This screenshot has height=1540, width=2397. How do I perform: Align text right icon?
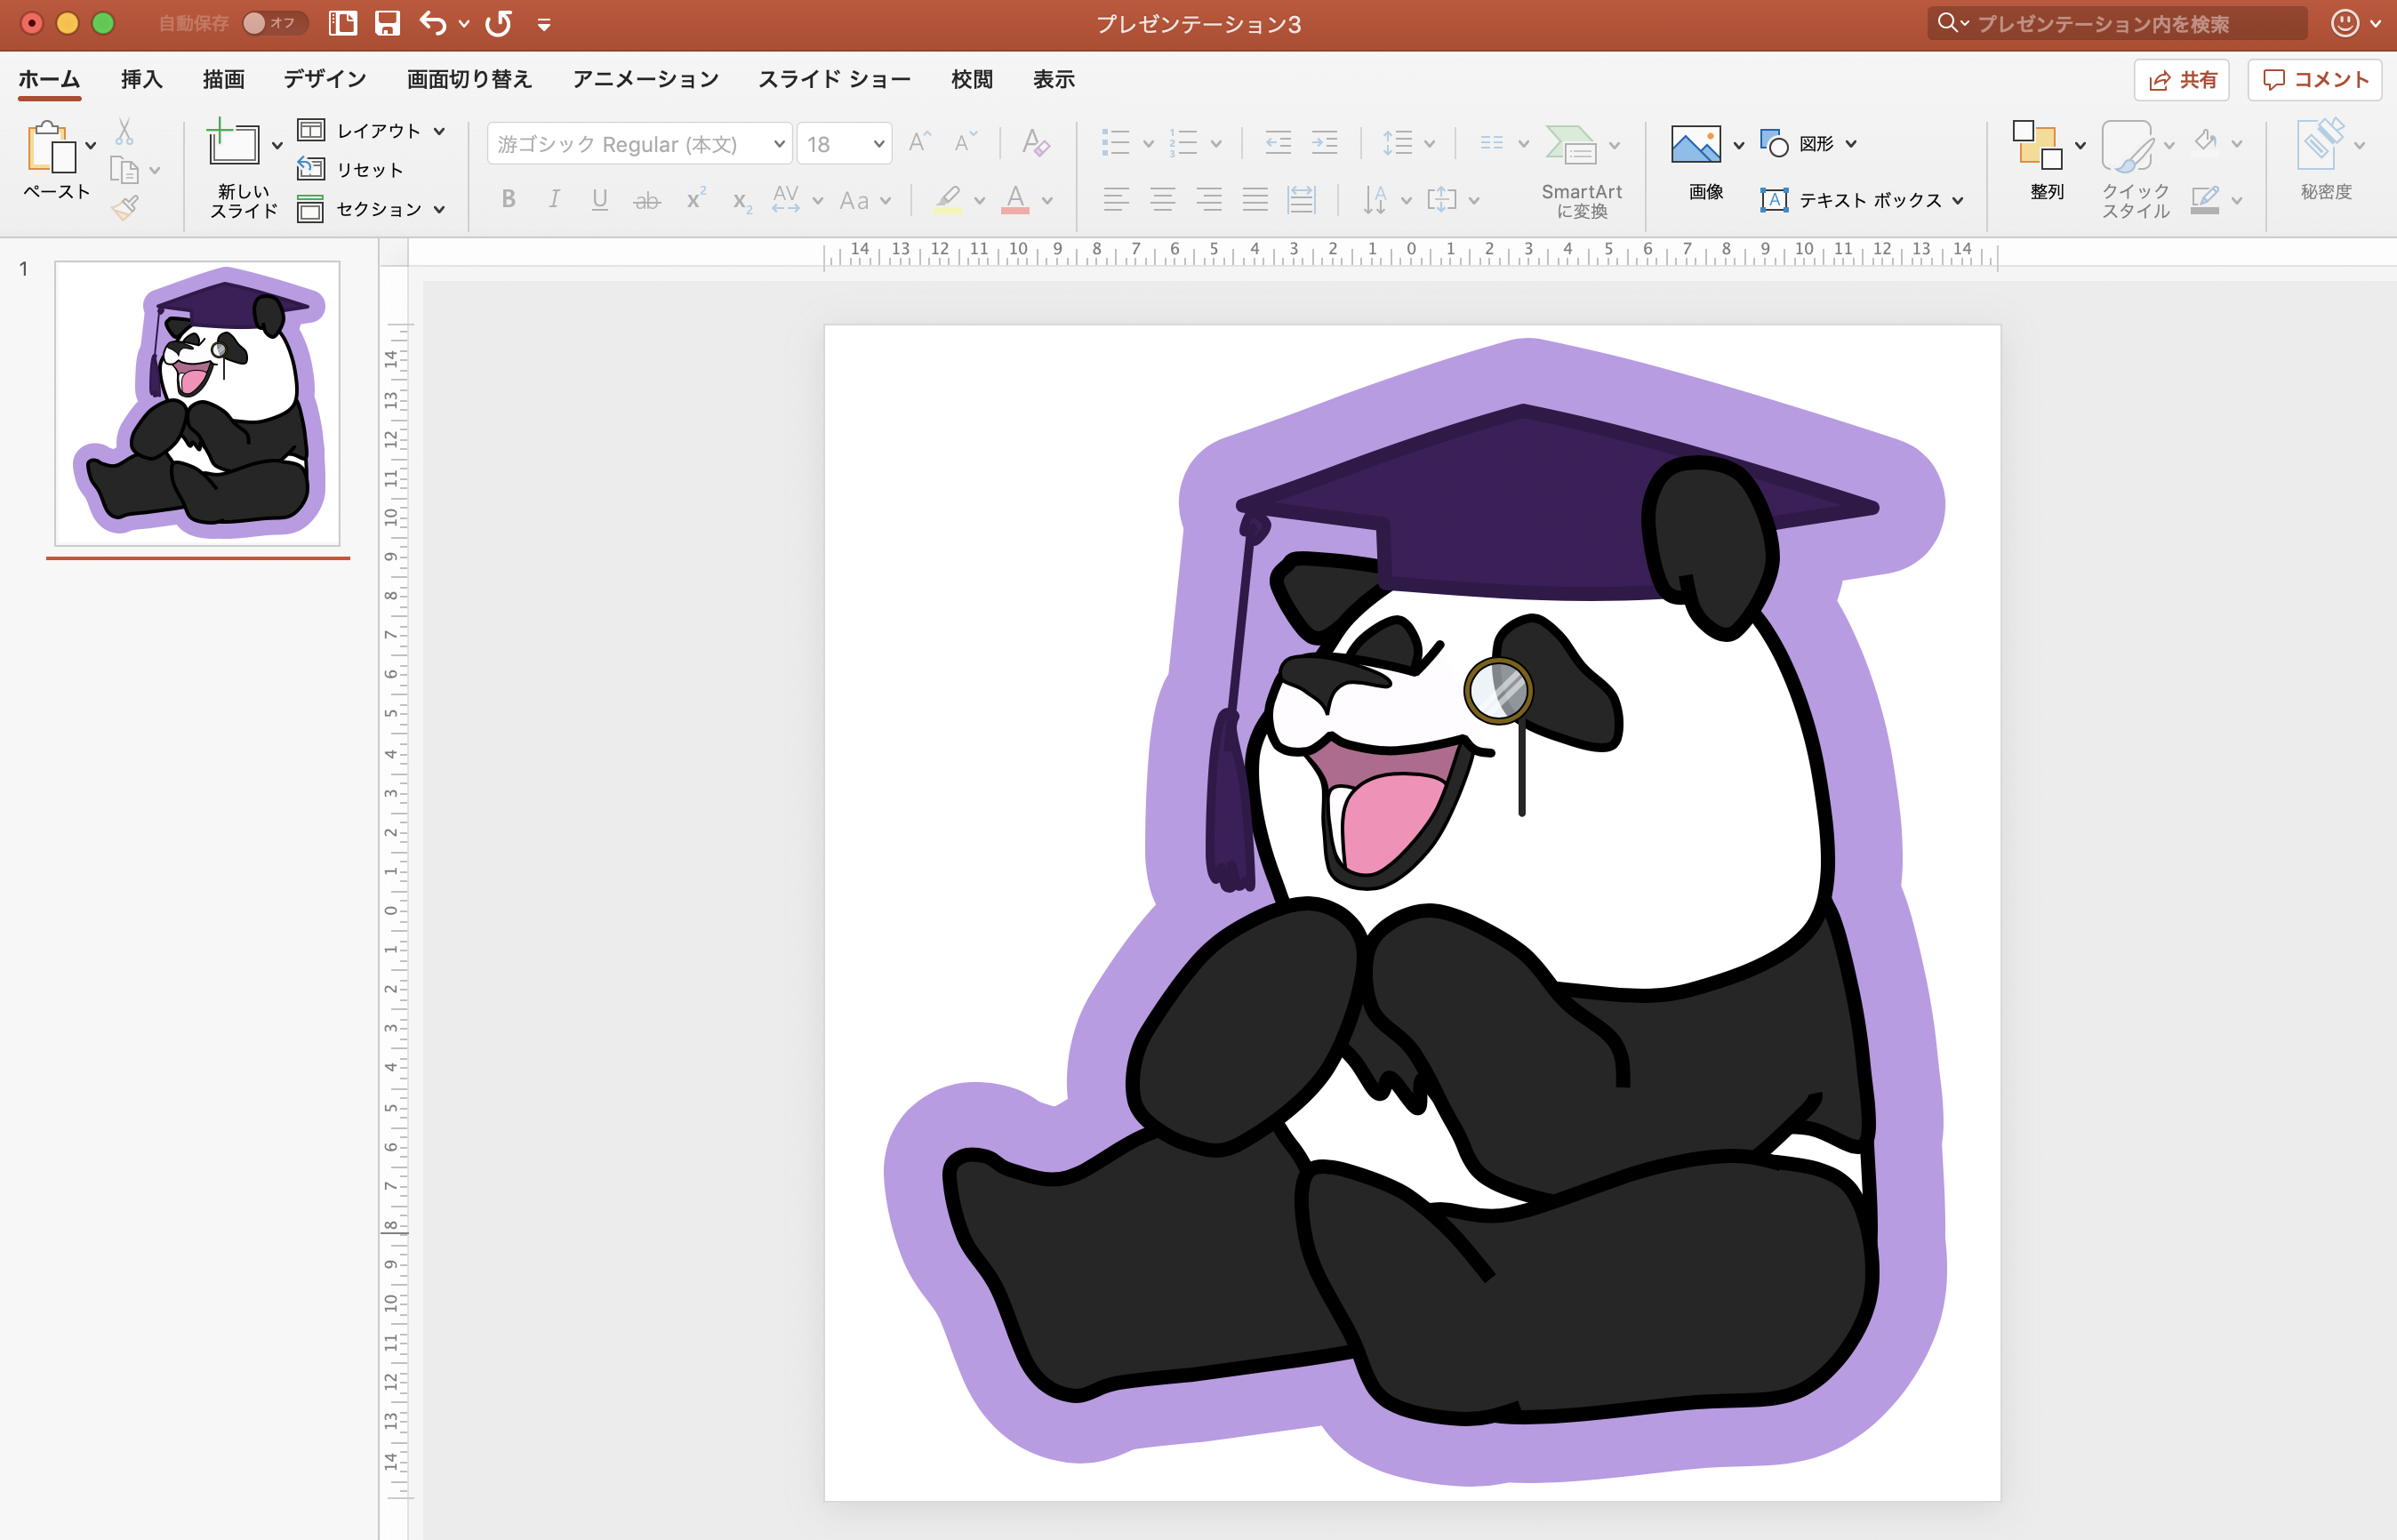tap(1208, 200)
